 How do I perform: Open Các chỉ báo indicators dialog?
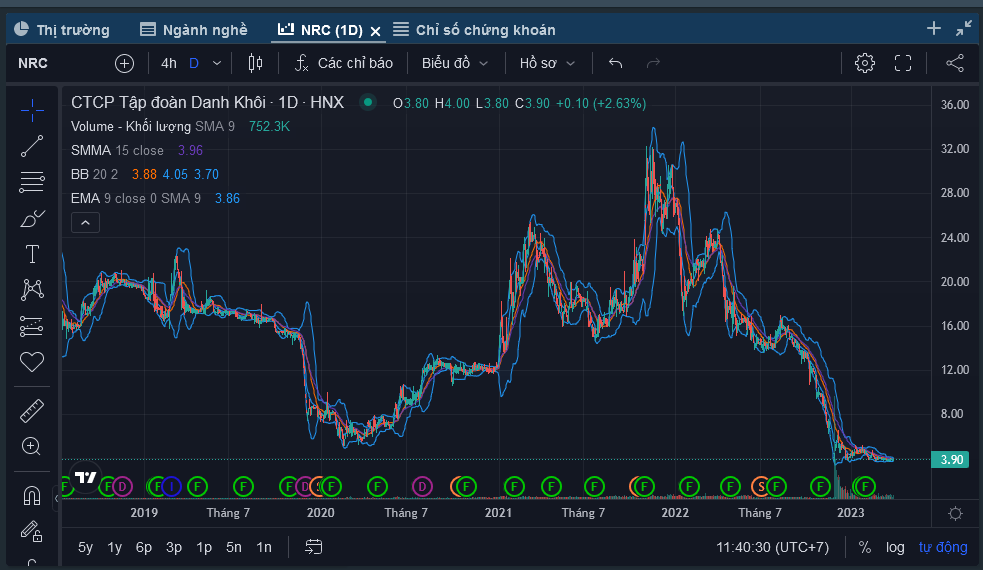(344, 63)
